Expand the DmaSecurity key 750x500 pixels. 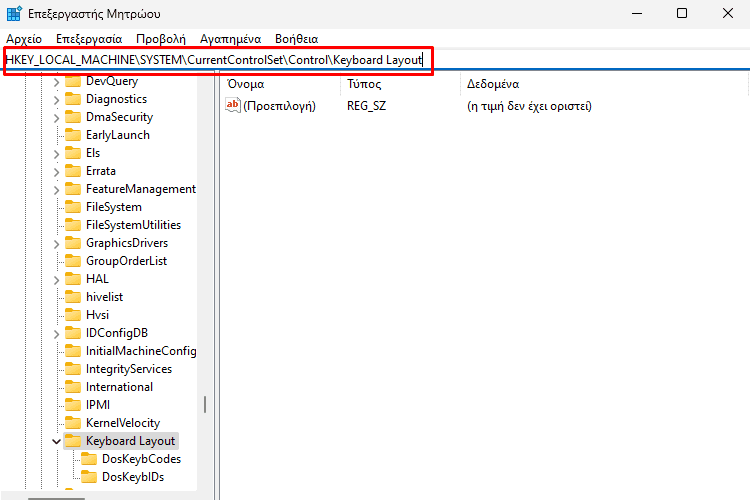(x=56, y=118)
